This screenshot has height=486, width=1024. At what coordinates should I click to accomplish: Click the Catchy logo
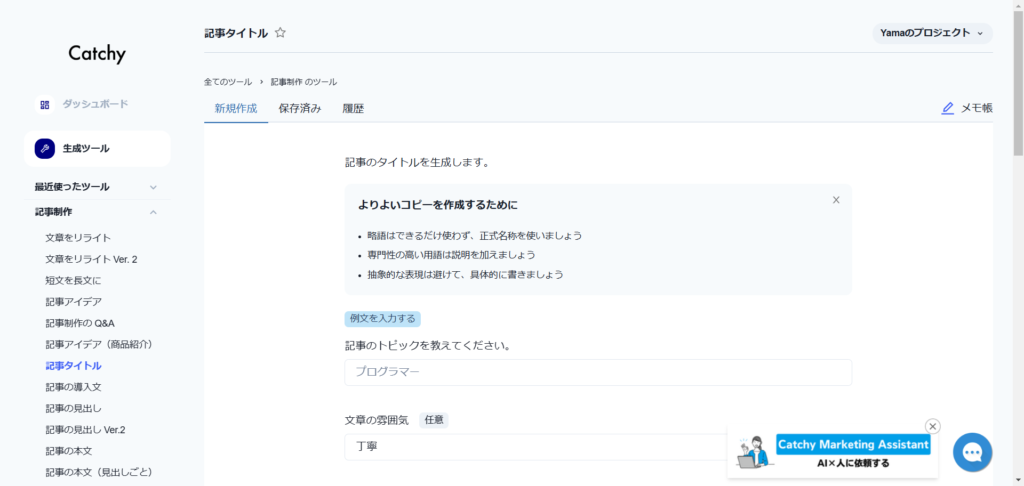[x=97, y=54]
